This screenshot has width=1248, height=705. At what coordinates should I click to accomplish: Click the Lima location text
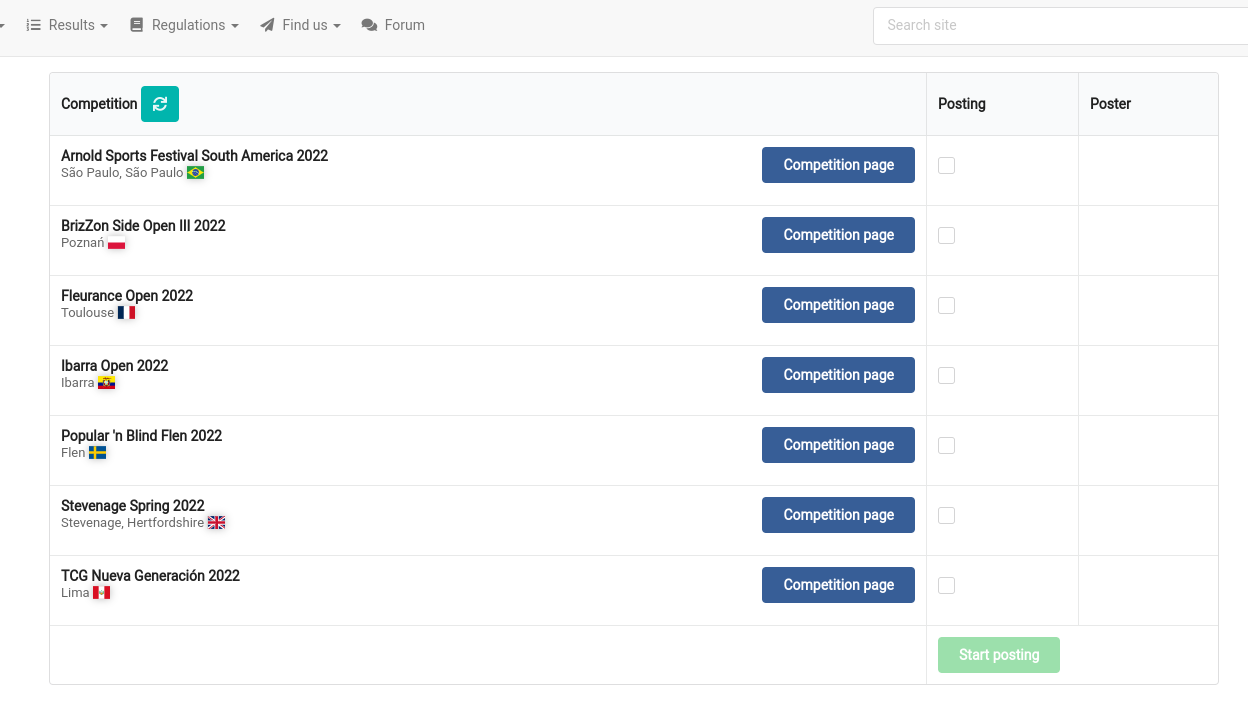pos(75,593)
